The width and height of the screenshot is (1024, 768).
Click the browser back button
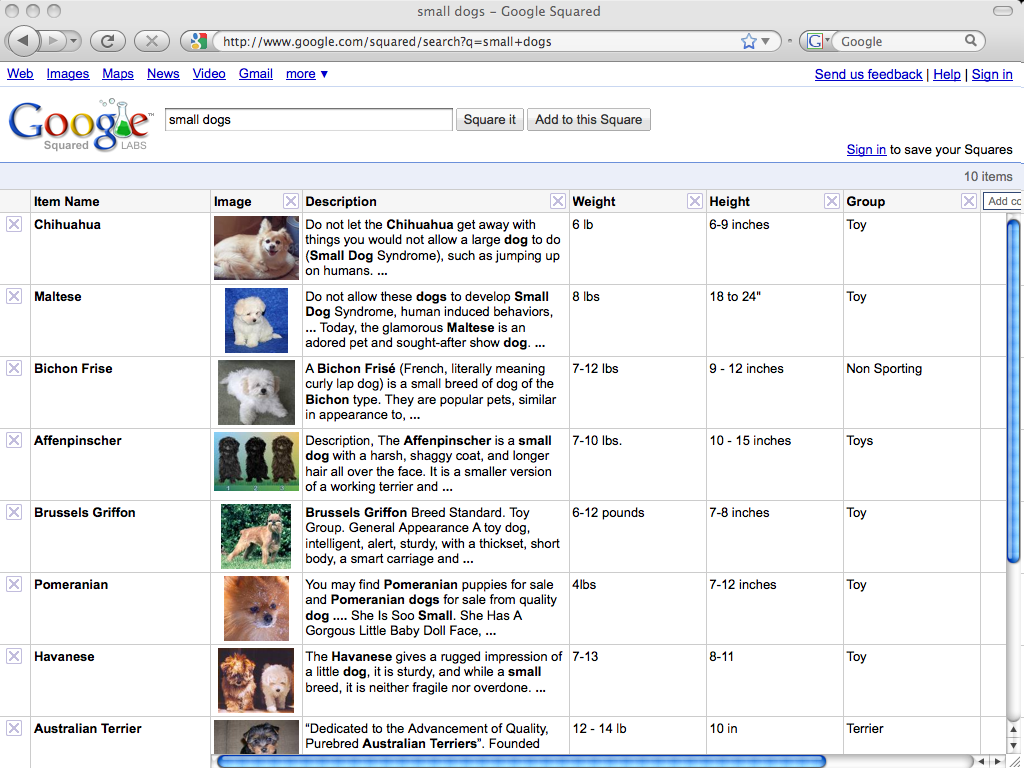tap(24, 41)
